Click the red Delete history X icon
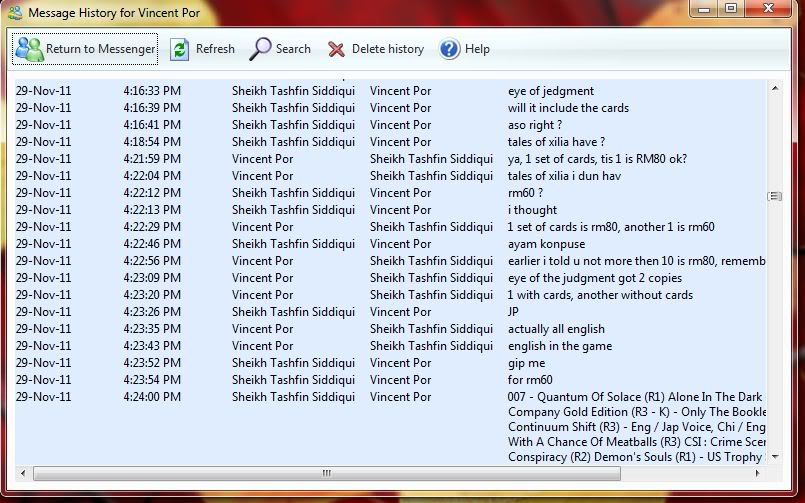Screen dimensions: 805x503 pyautogui.click(x=337, y=49)
